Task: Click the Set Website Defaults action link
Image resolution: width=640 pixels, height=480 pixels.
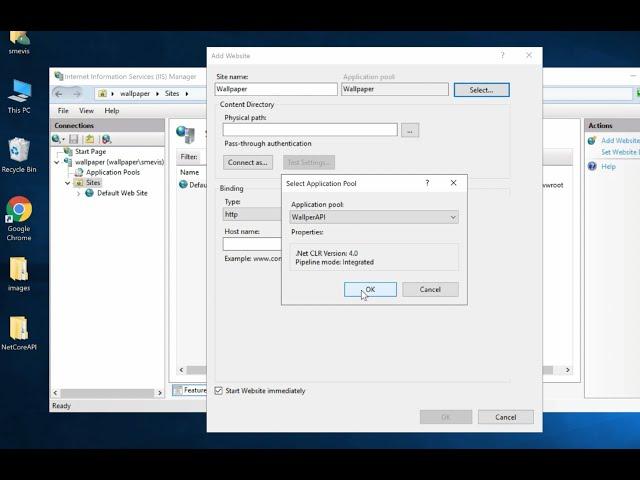Action: click(x=620, y=152)
